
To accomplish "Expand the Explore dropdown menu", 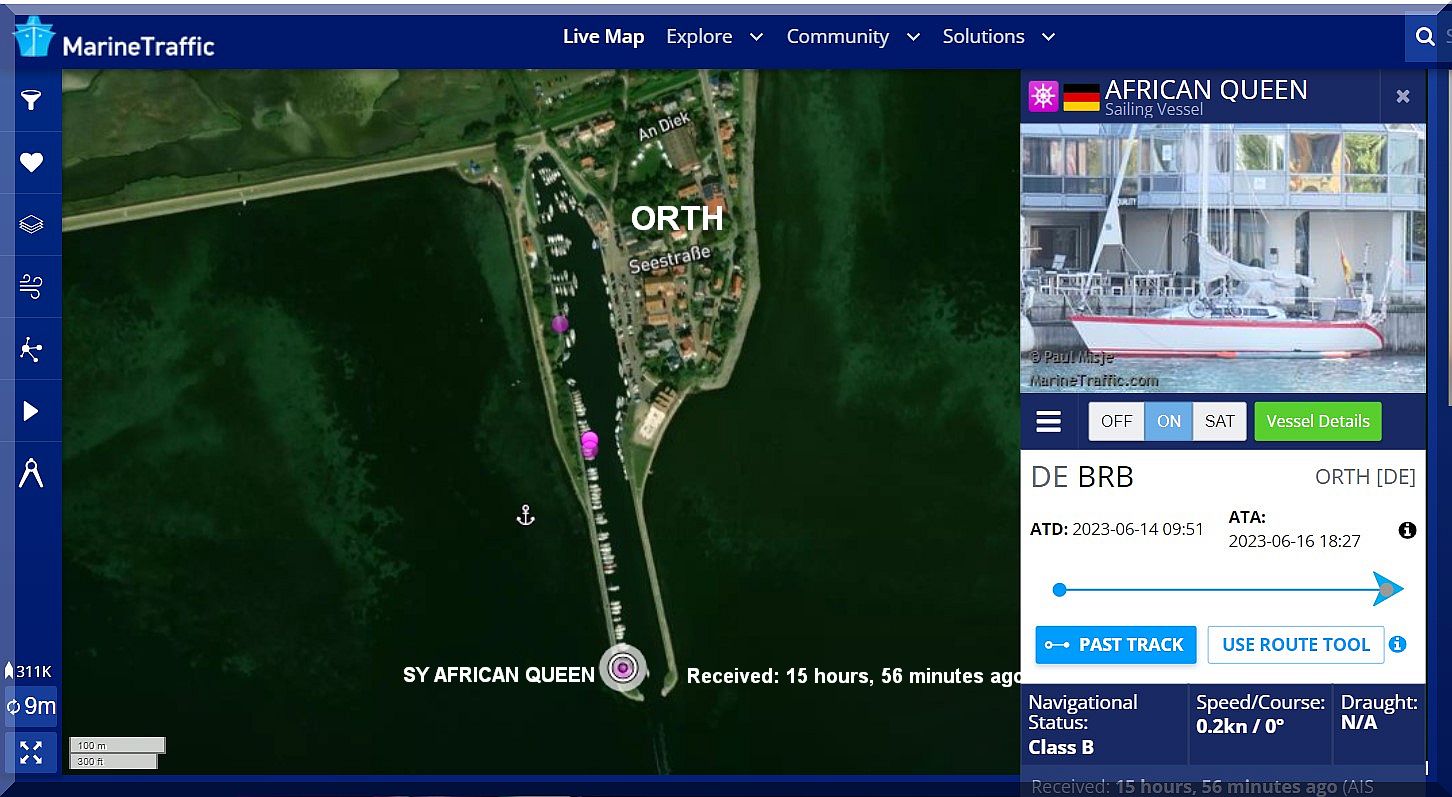I will [714, 37].
